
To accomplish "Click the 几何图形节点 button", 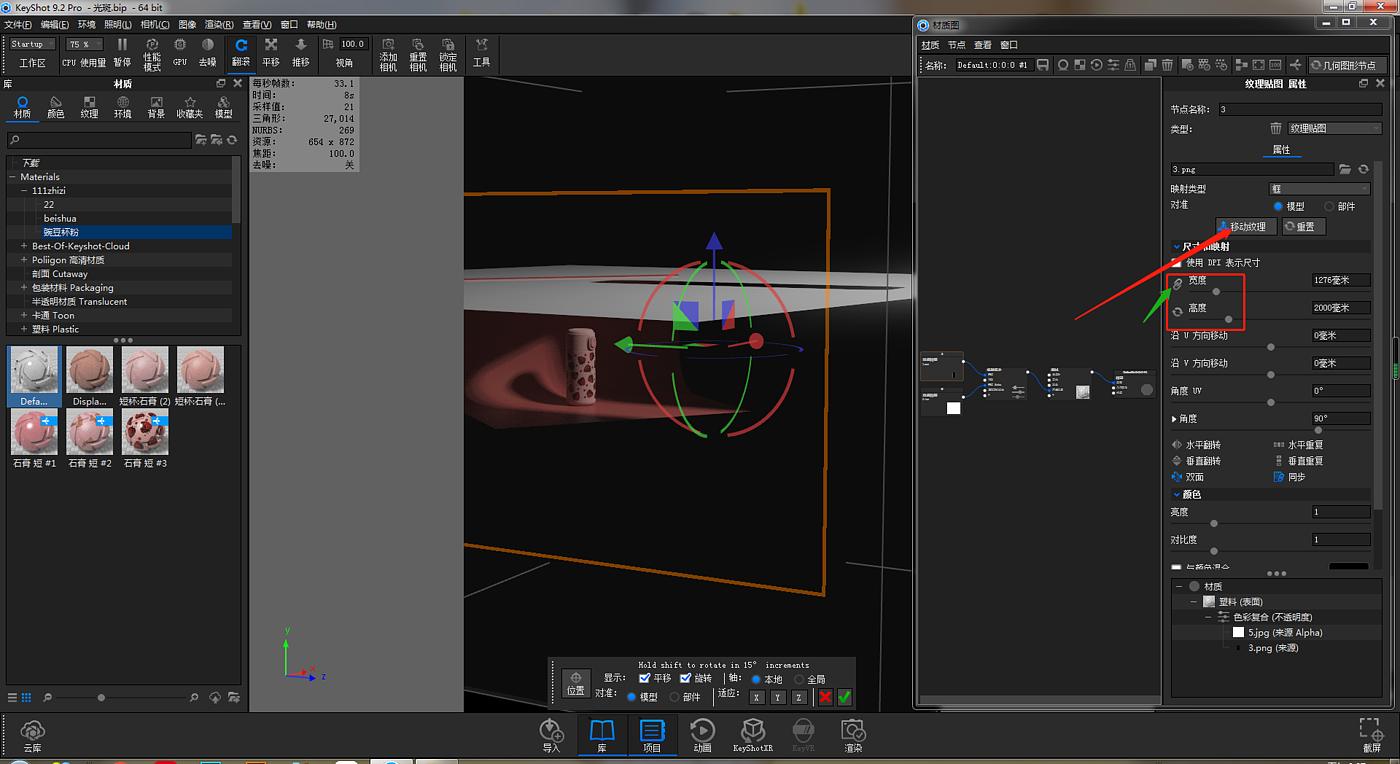I will pyautogui.click(x=1346, y=65).
